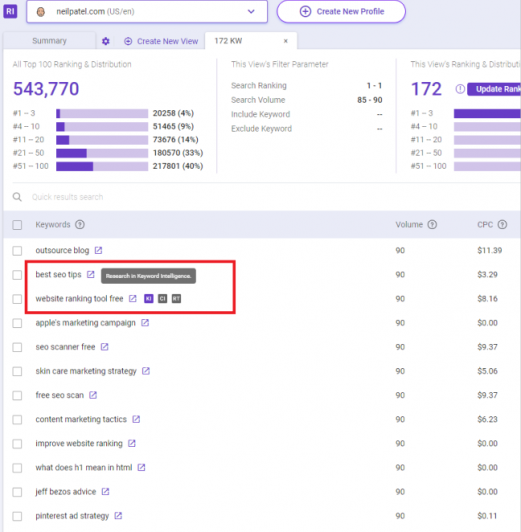Screen dimensions: 521x532
Task: Check the 'pinterest ad strategy' checkbox
Action: [x=17, y=516]
